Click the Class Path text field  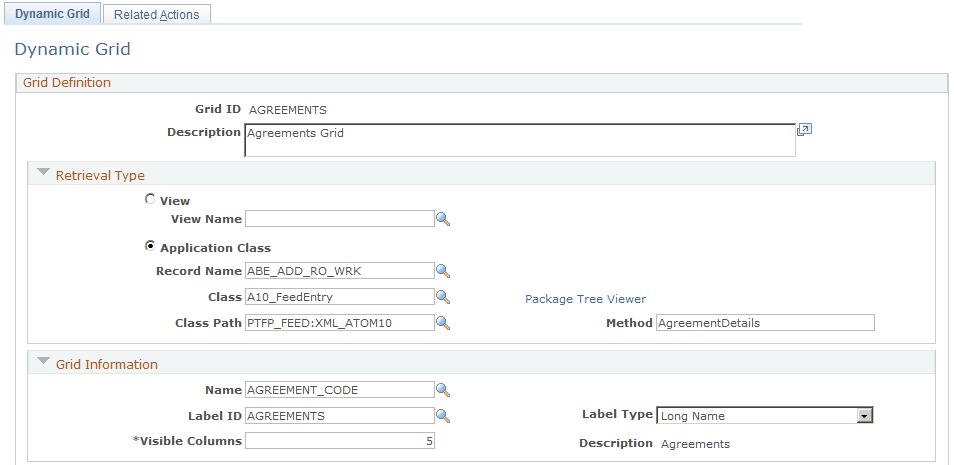pos(340,323)
